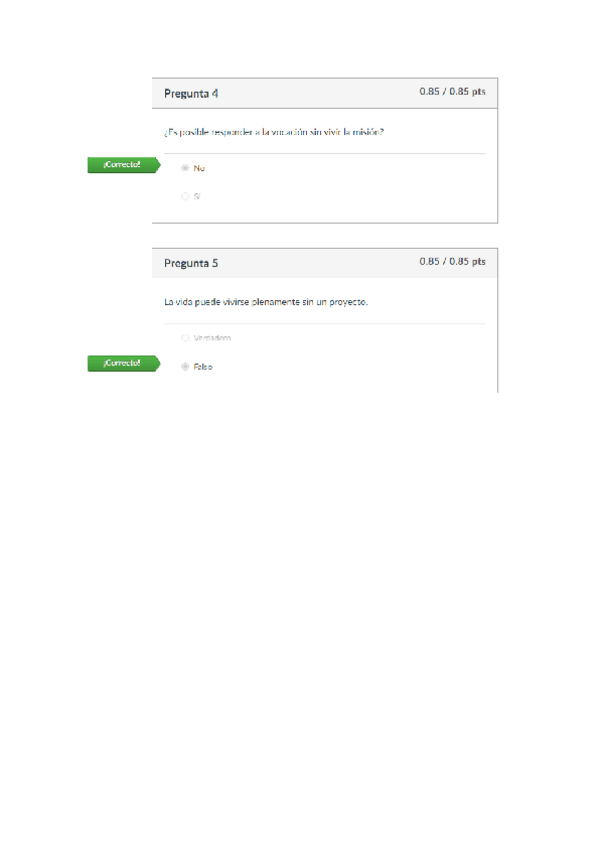Click the gray header bar of Pregunta 5 between title and score

[x=319, y=263]
